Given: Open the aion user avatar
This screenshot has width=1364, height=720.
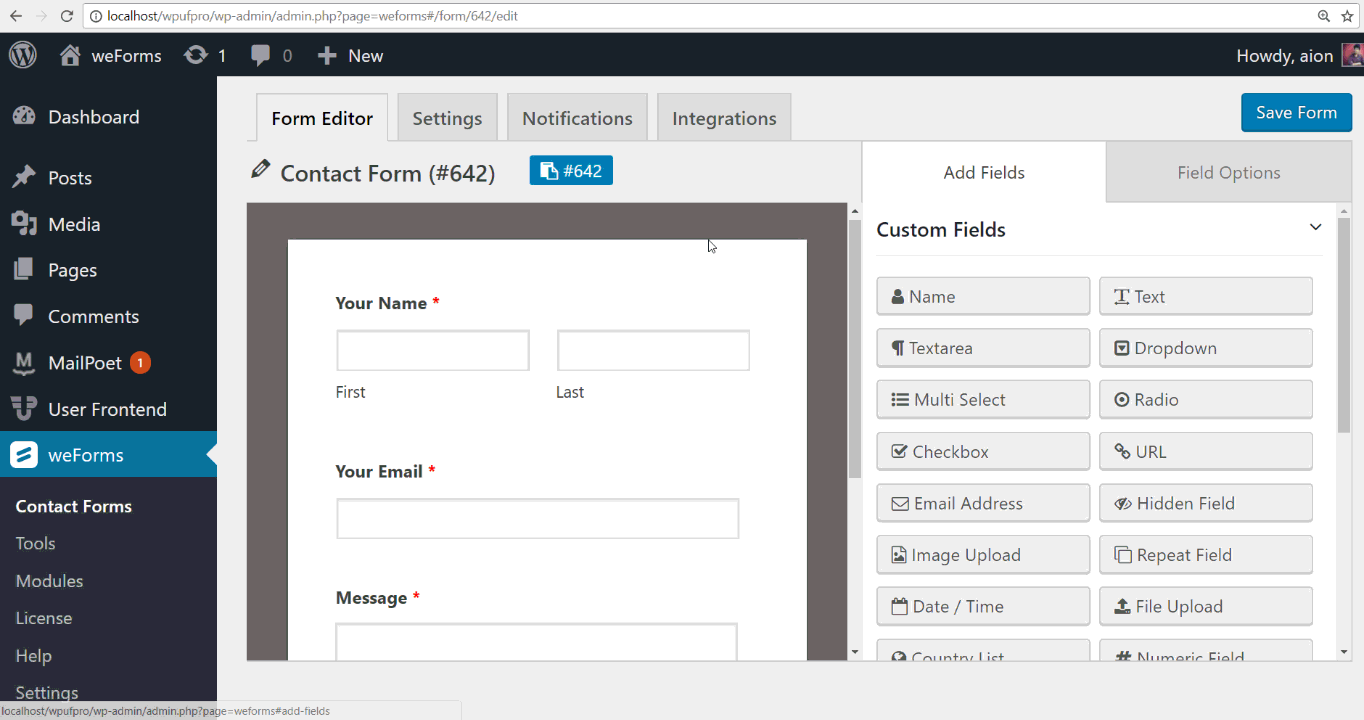Looking at the screenshot, I should click(x=1352, y=55).
